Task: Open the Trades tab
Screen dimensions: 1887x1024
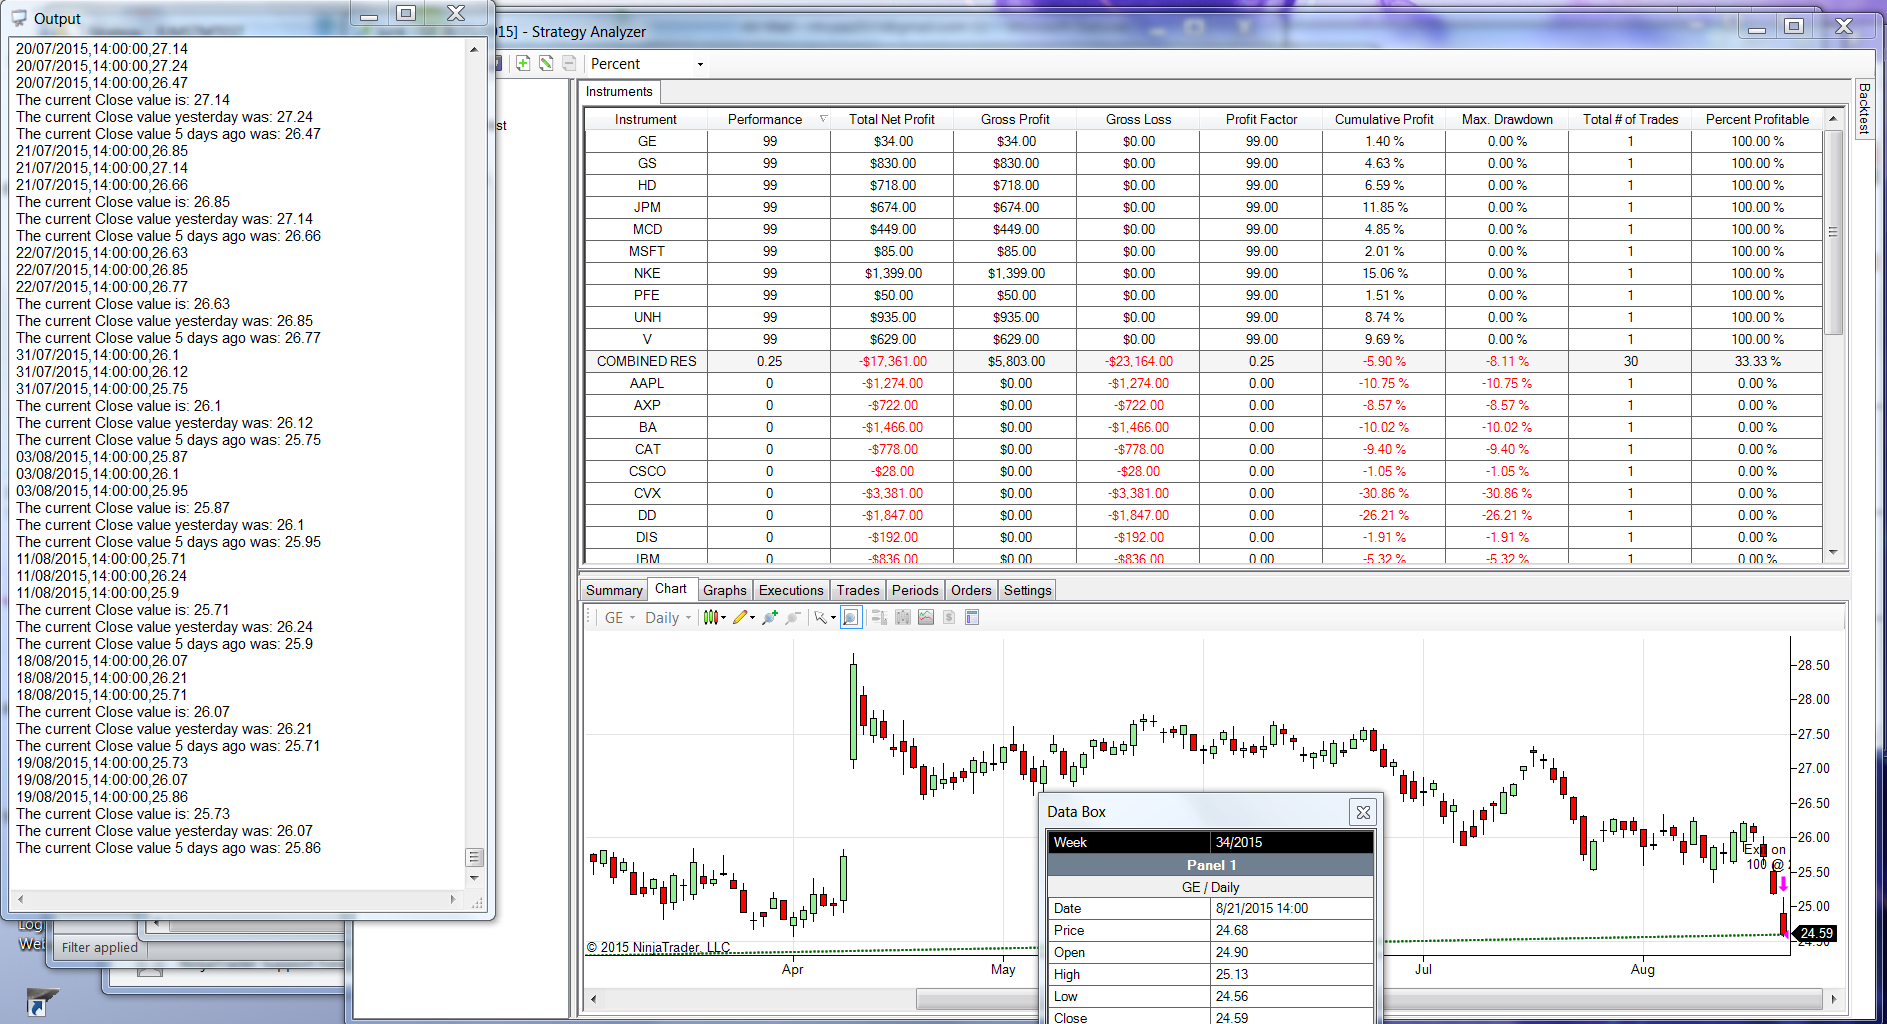Action: (858, 590)
